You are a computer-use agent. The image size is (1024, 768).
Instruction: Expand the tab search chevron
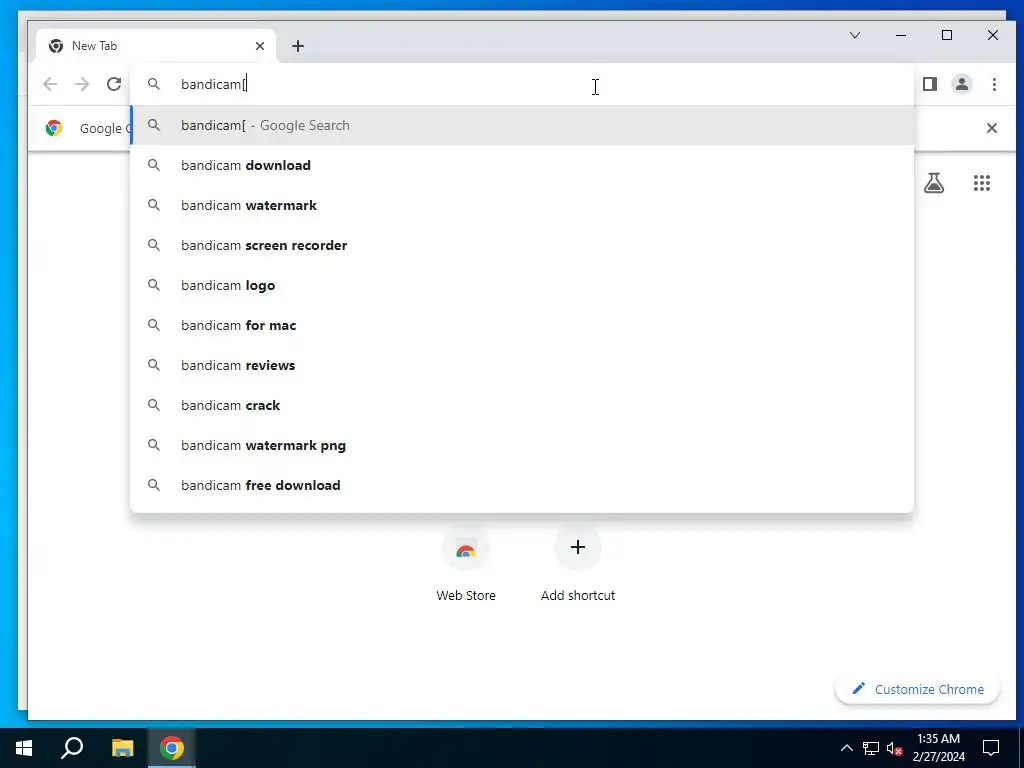click(x=855, y=35)
